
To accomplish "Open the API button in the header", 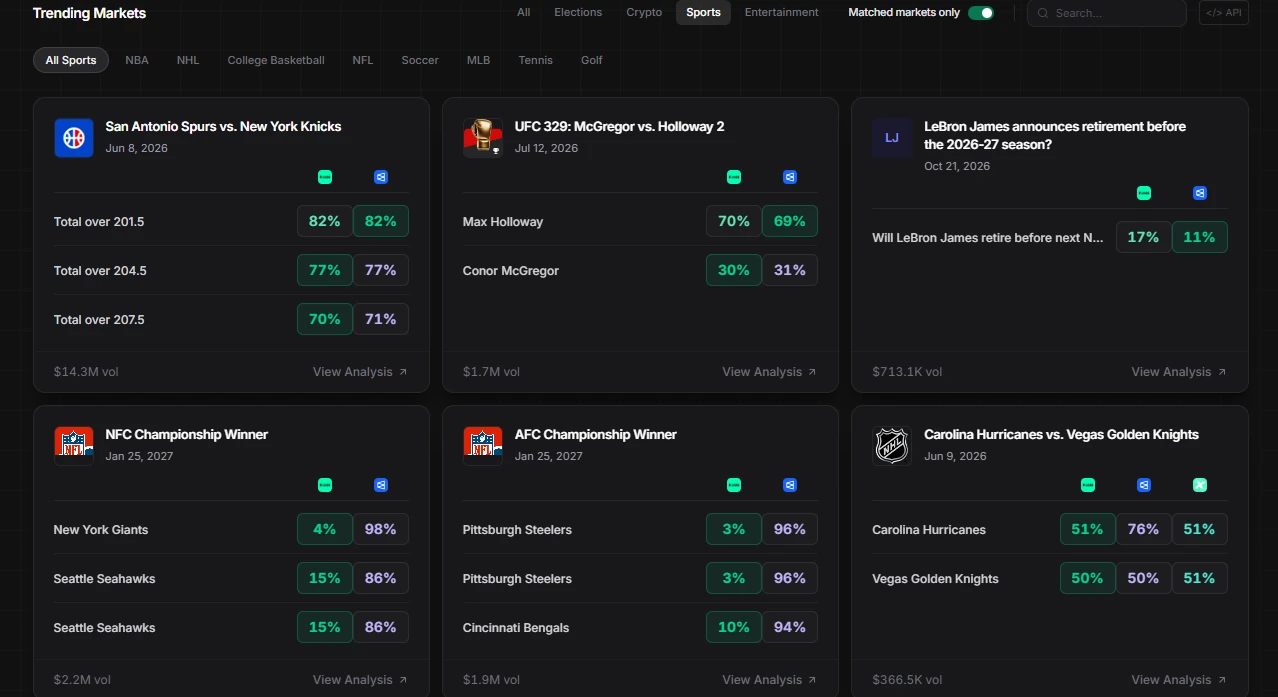I will [x=1224, y=13].
